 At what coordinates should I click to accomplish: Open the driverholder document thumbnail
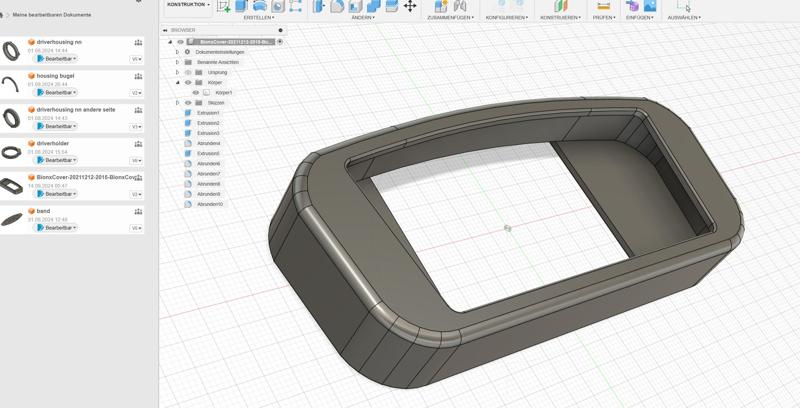(x=12, y=153)
